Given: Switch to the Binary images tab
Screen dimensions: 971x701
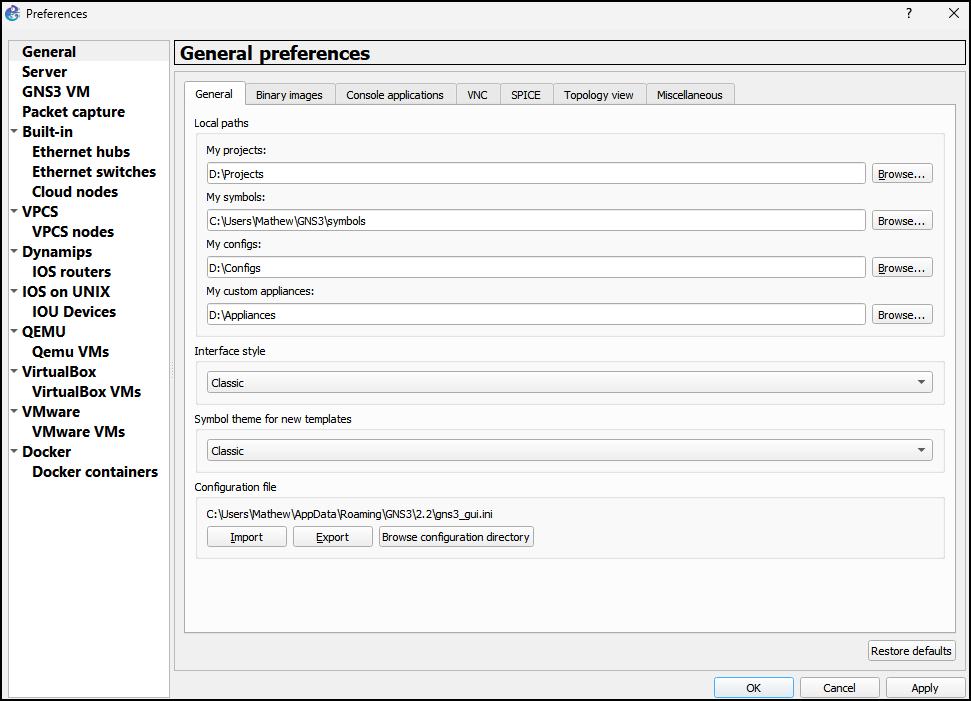Looking at the screenshot, I should (289, 95).
